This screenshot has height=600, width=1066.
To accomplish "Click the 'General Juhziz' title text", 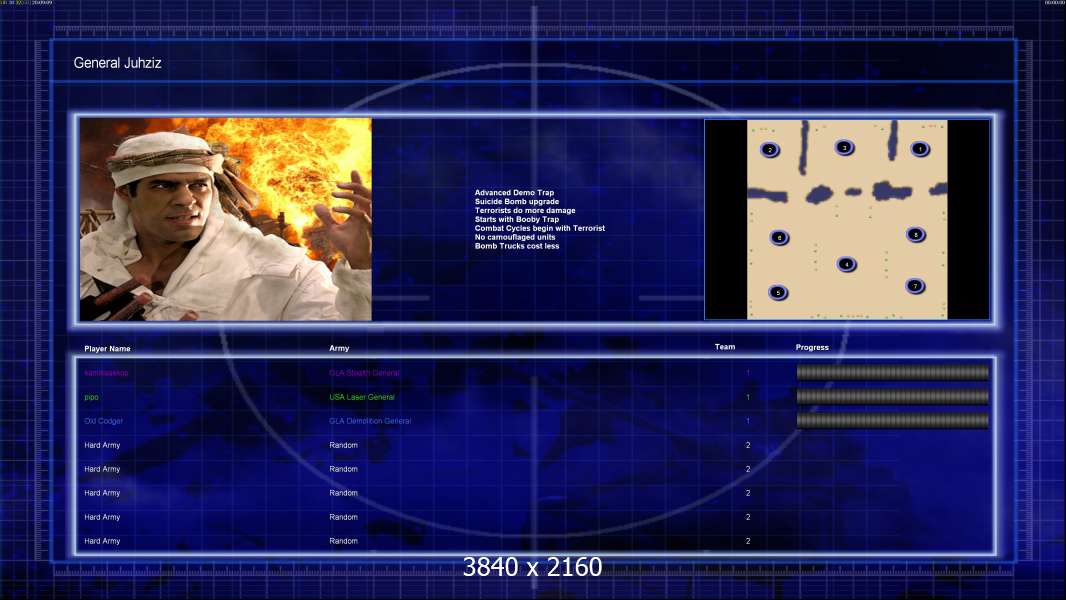I will pyautogui.click(x=118, y=63).
